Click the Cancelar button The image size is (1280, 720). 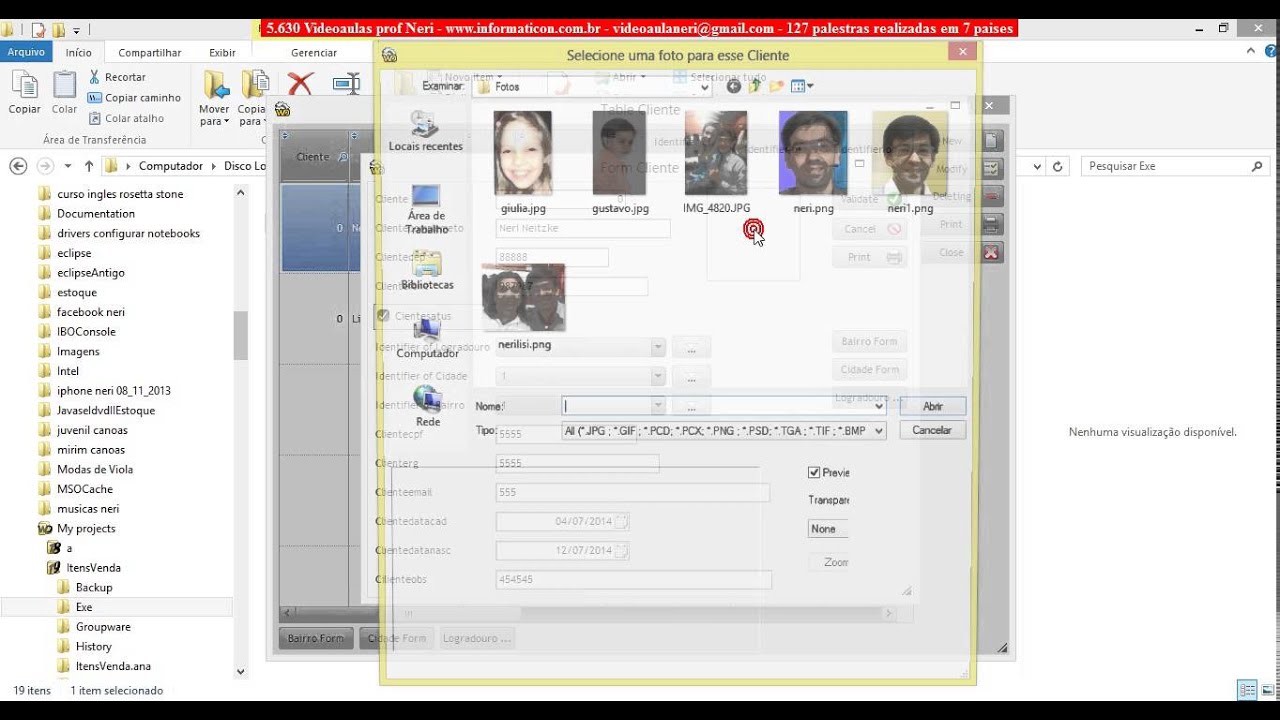pos(932,430)
